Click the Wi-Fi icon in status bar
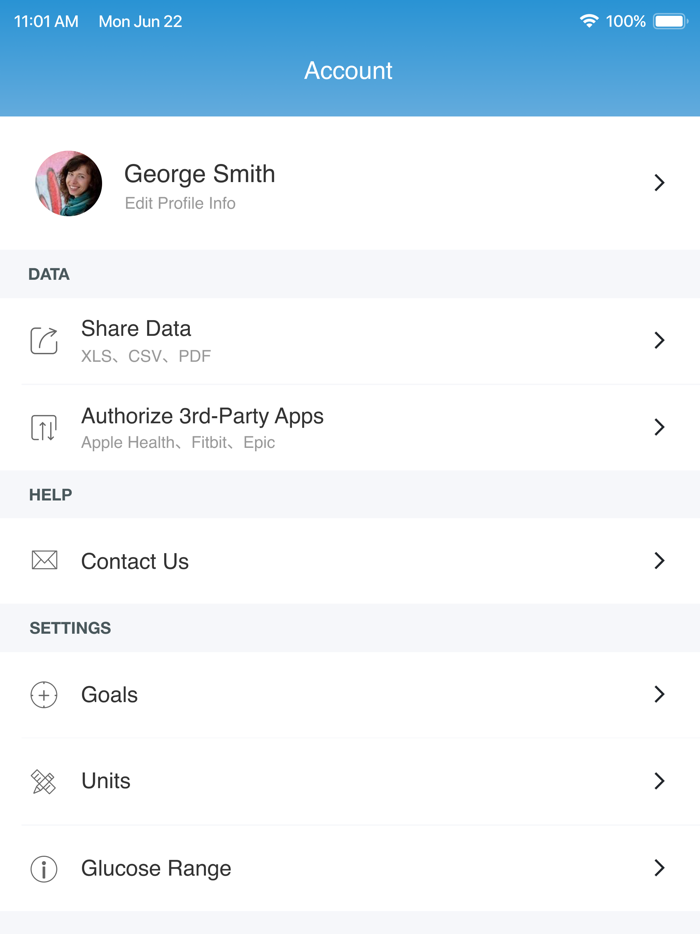700x934 pixels. (x=589, y=20)
